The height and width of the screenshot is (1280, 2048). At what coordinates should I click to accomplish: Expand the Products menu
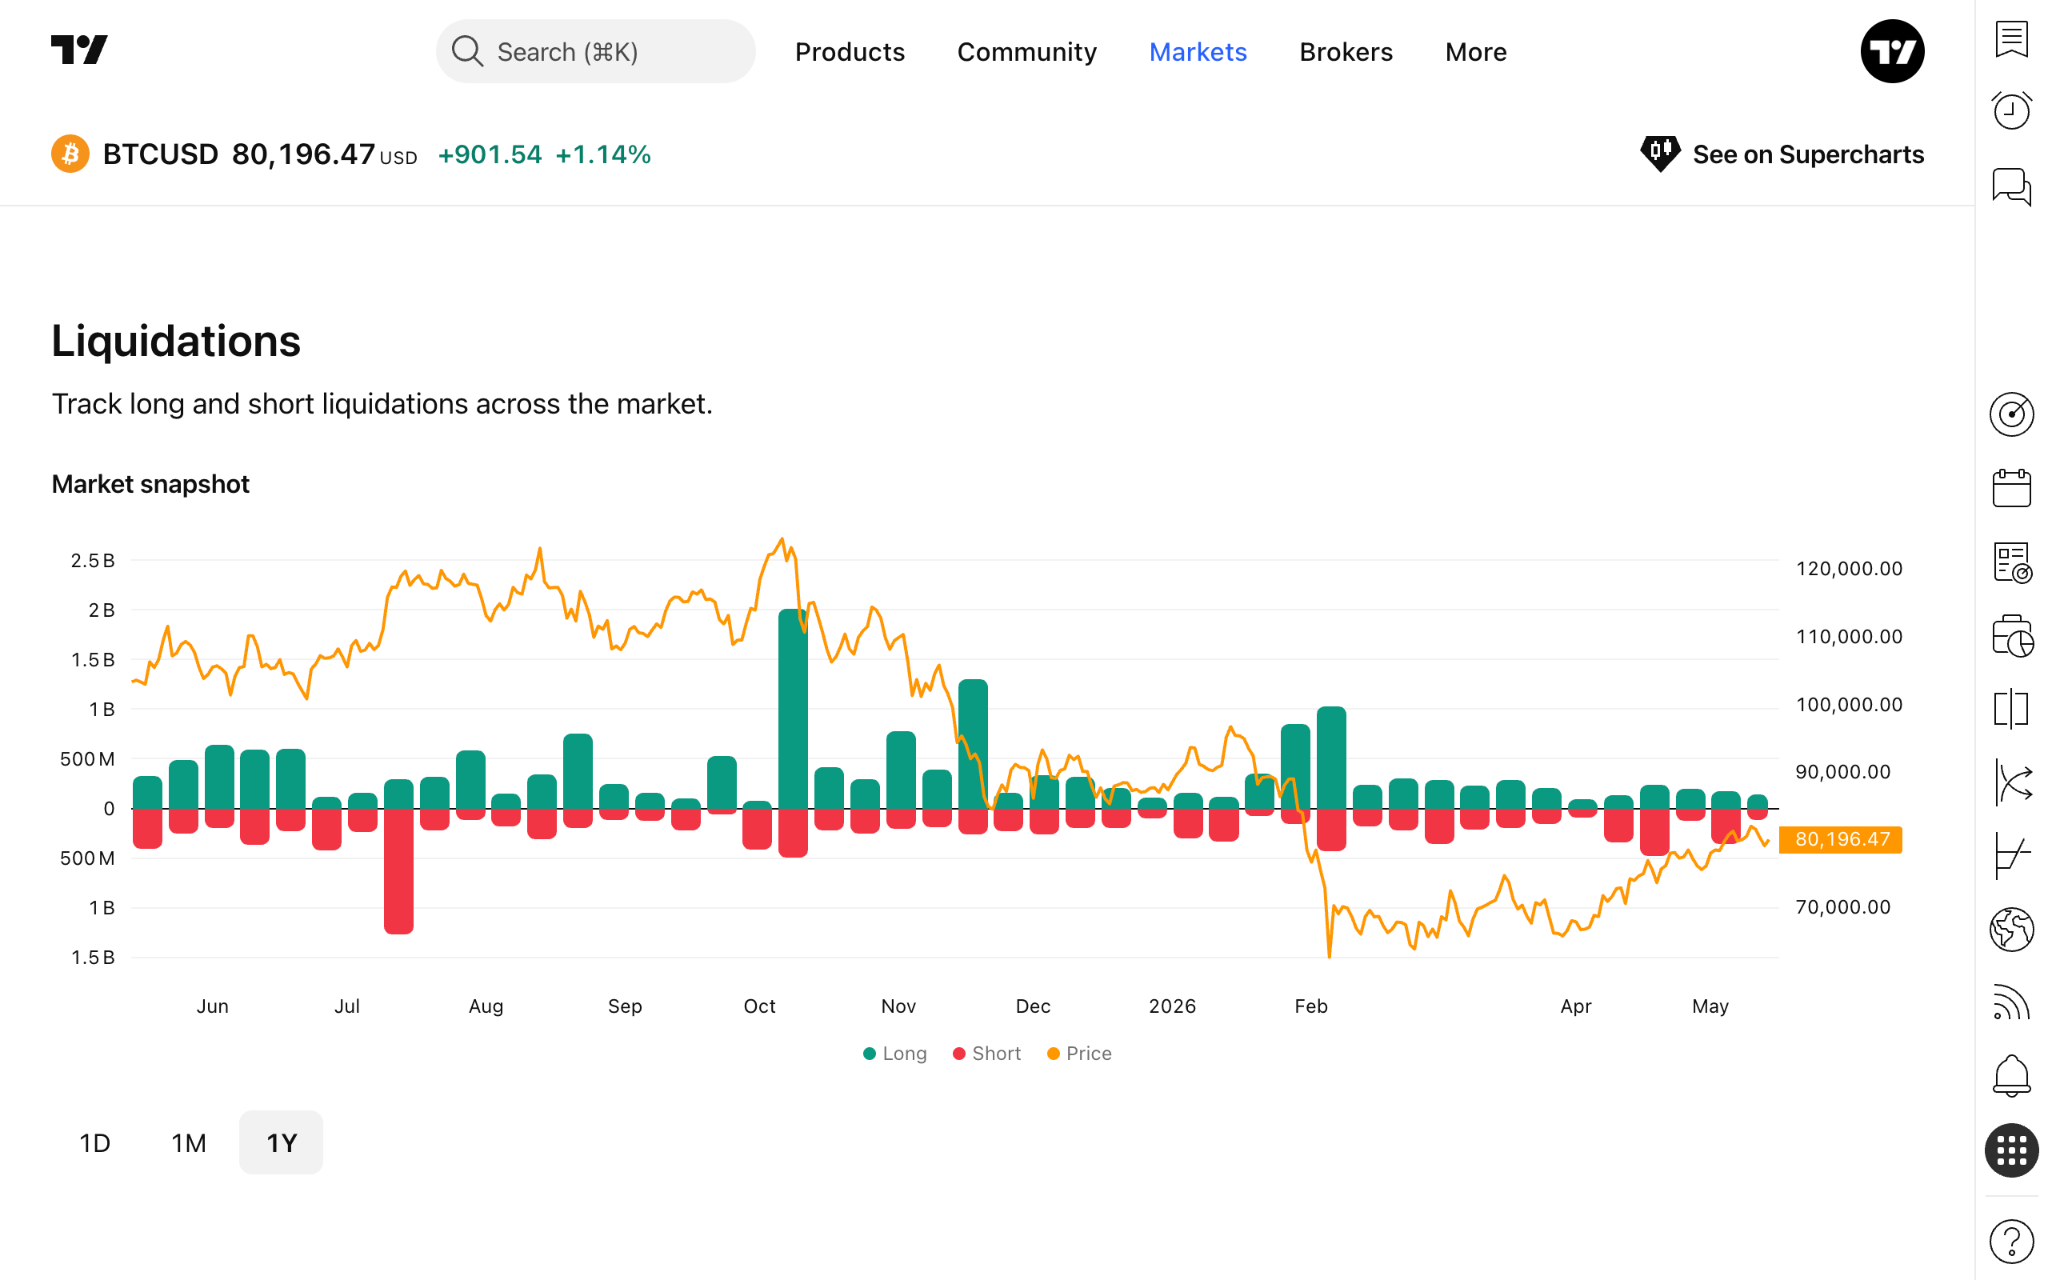pyautogui.click(x=850, y=52)
